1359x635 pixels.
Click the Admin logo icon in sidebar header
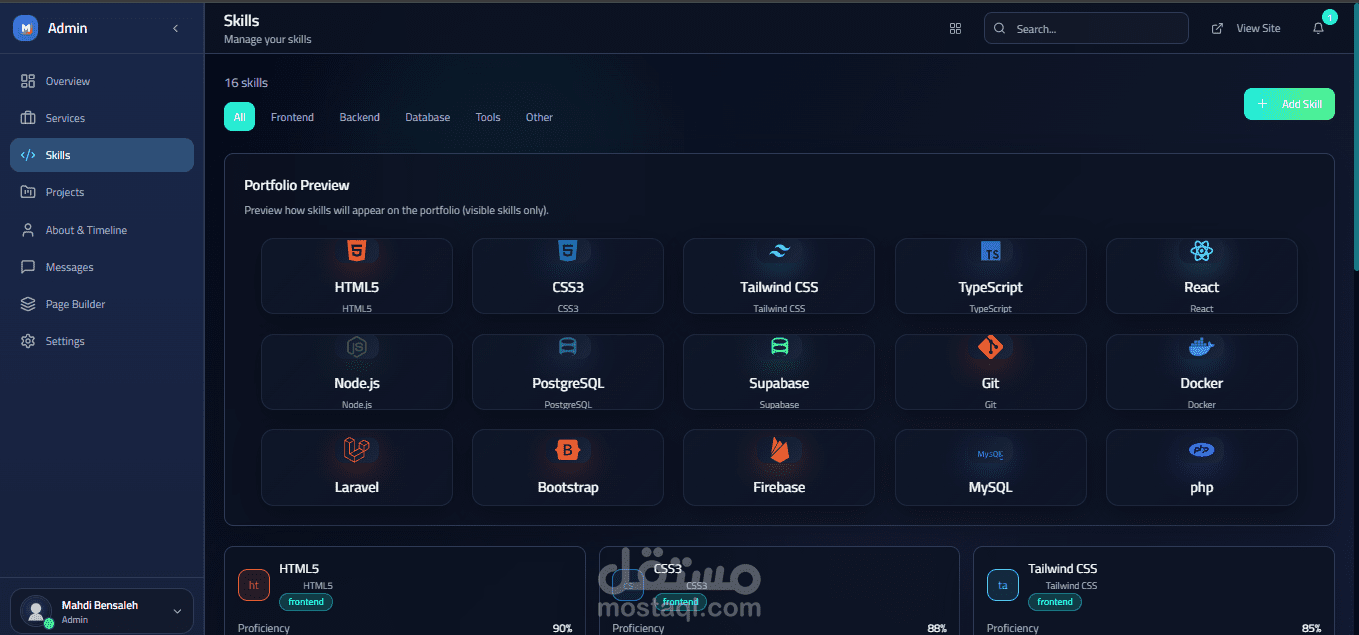(x=25, y=28)
